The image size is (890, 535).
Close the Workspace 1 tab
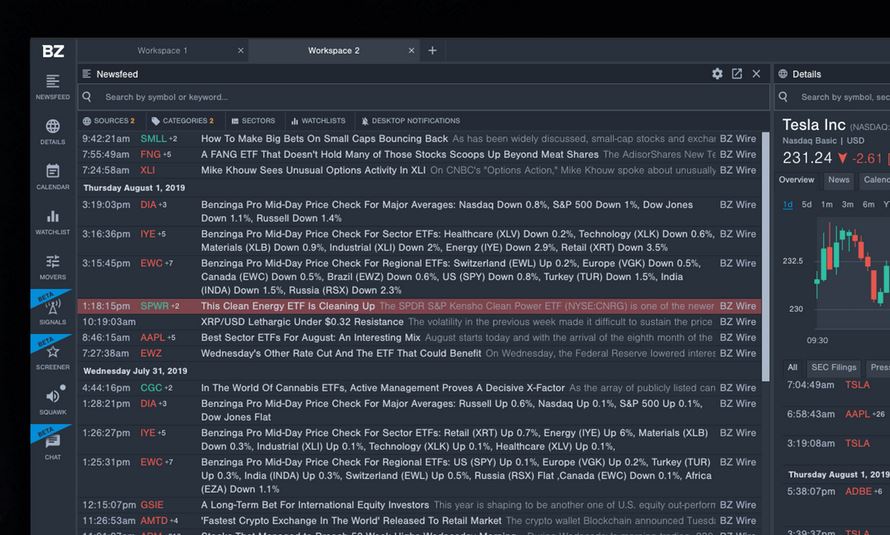[x=241, y=50]
